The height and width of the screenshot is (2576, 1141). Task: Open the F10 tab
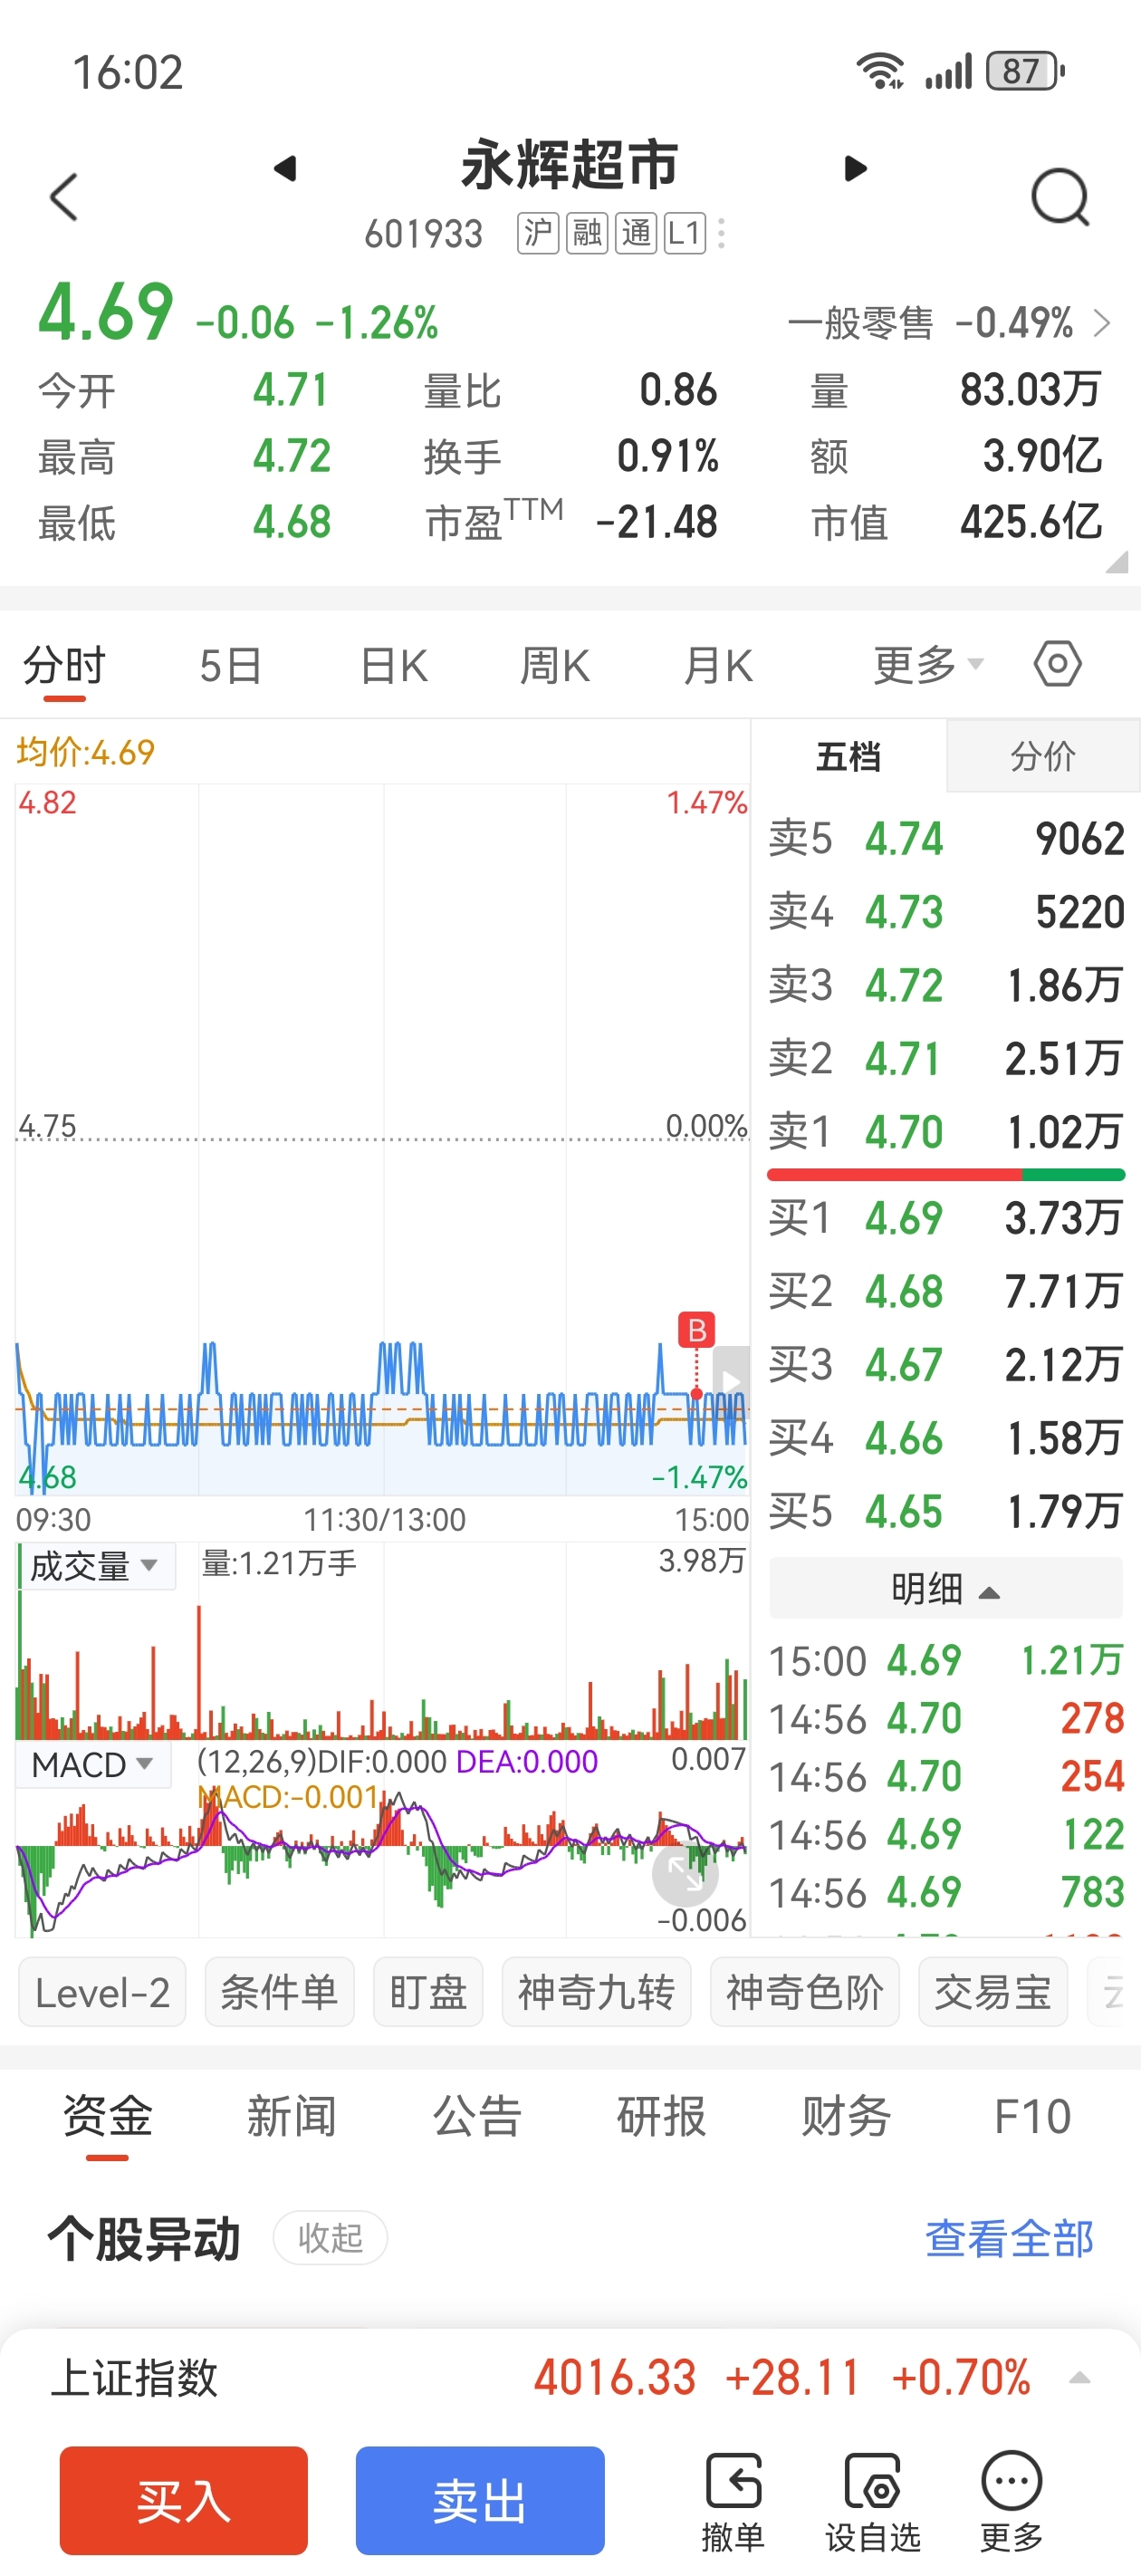click(x=1032, y=2117)
